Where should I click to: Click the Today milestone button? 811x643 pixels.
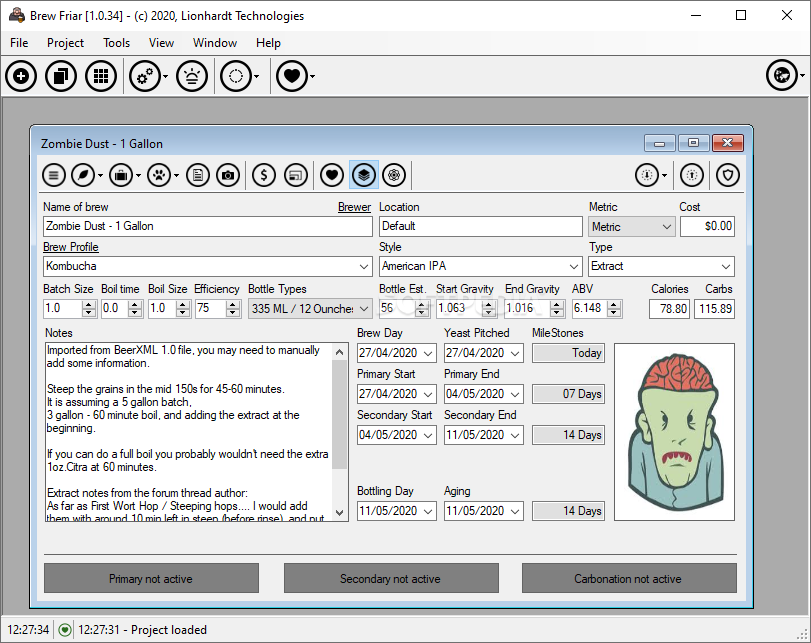tap(568, 353)
